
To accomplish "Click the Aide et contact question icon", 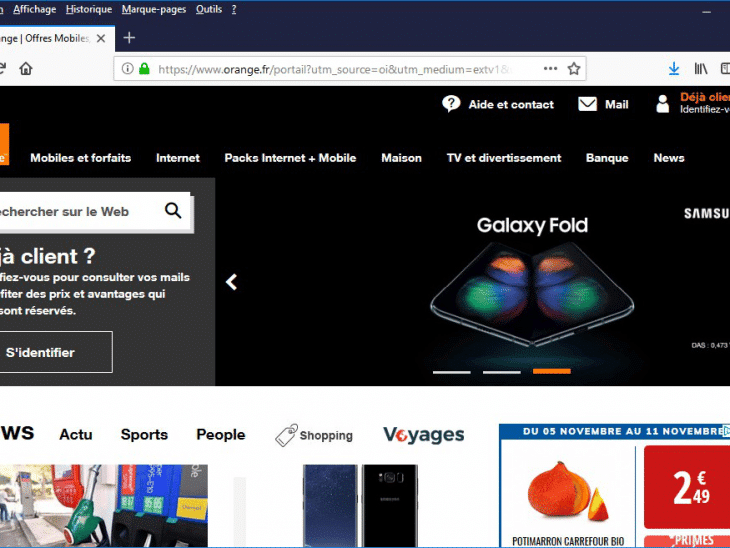I will (x=451, y=104).
